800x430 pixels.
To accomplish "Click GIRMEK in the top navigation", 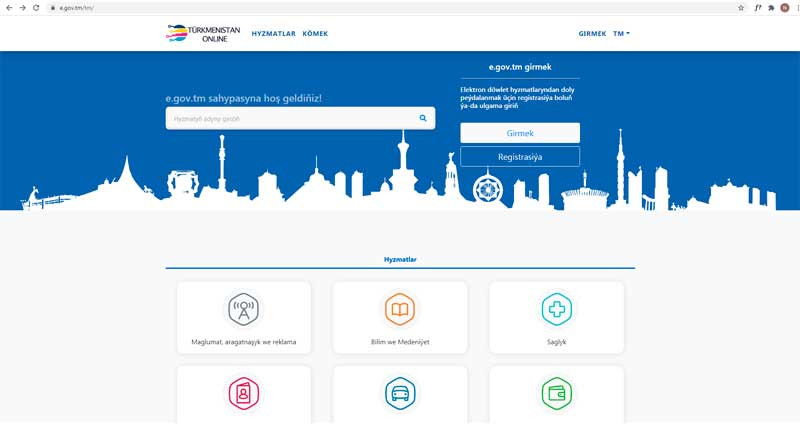I will point(592,34).
